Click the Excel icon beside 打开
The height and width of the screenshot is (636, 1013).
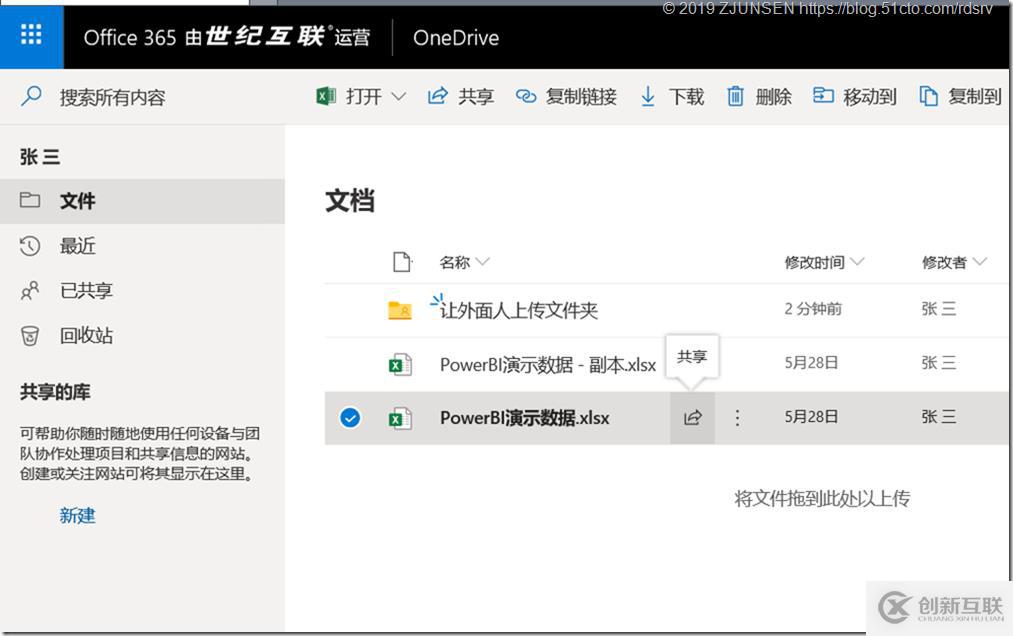[326, 96]
